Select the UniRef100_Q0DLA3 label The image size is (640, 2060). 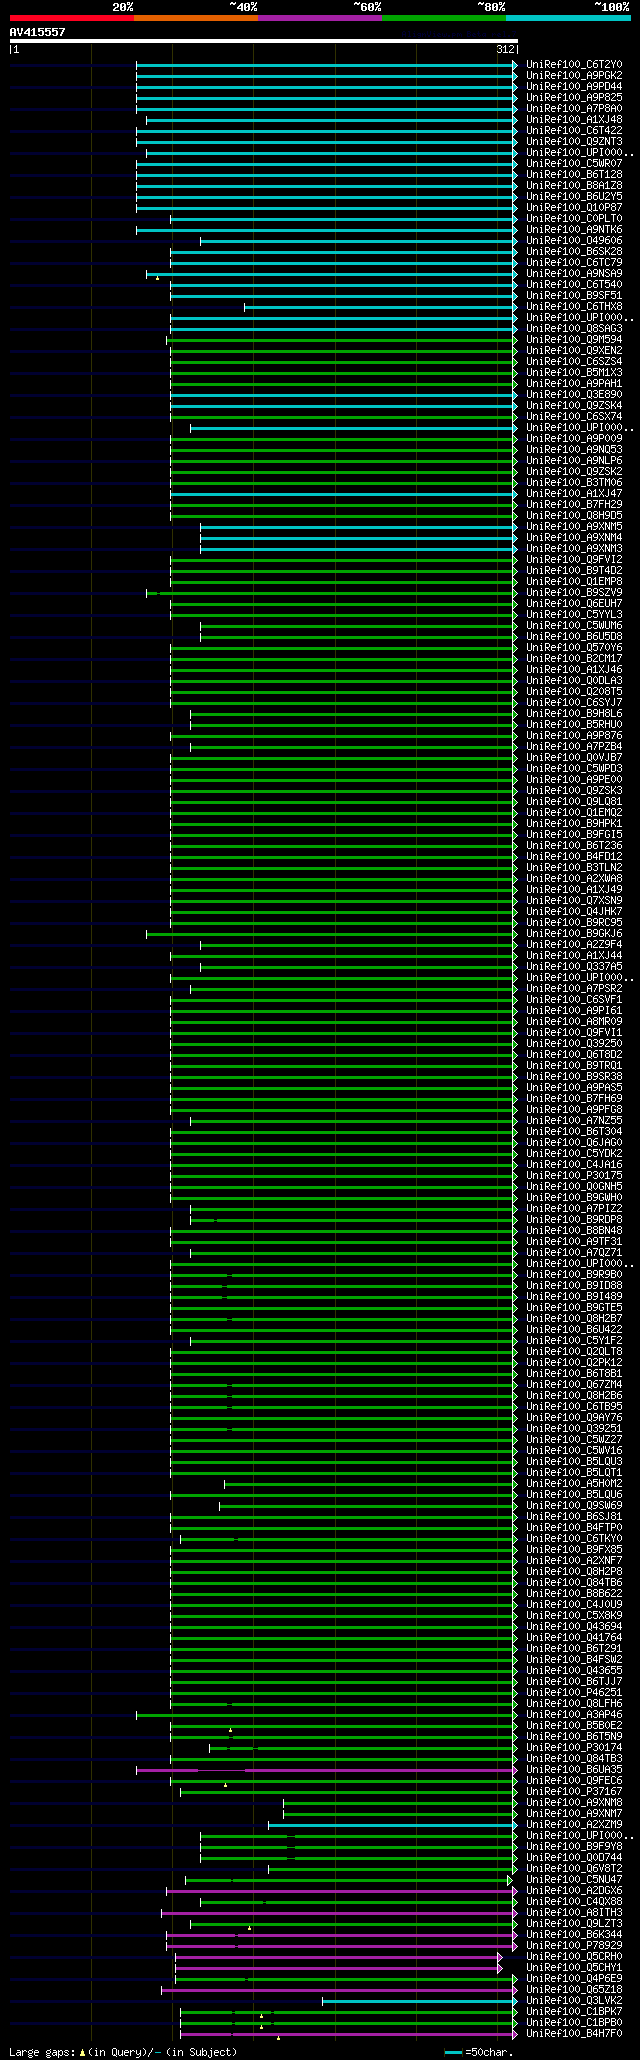coord(574,681)
